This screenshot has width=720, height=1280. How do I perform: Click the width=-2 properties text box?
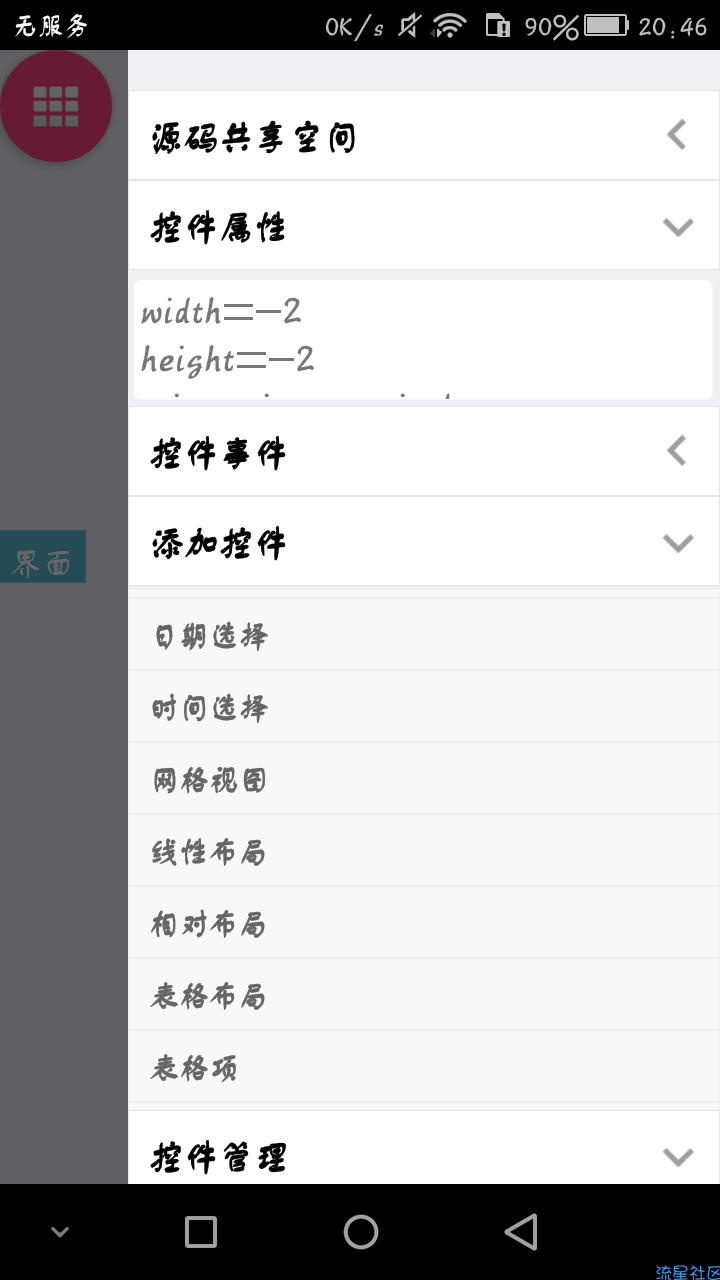[424, 339]
